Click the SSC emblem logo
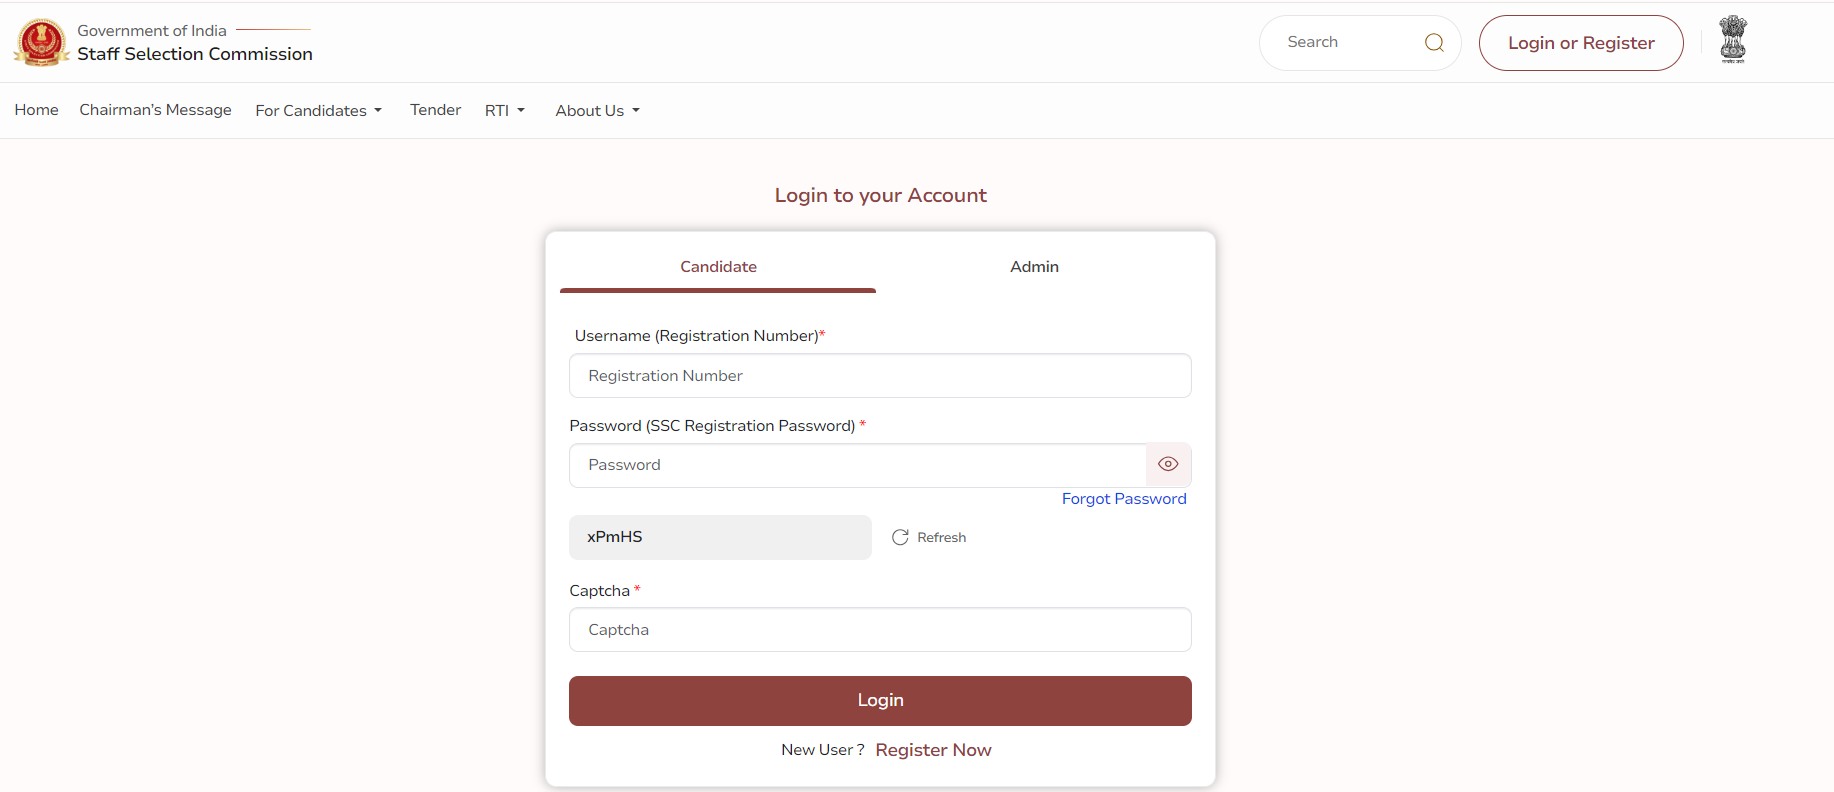The width and height of the screenshot is (1834, 792). tap(40, 42)
